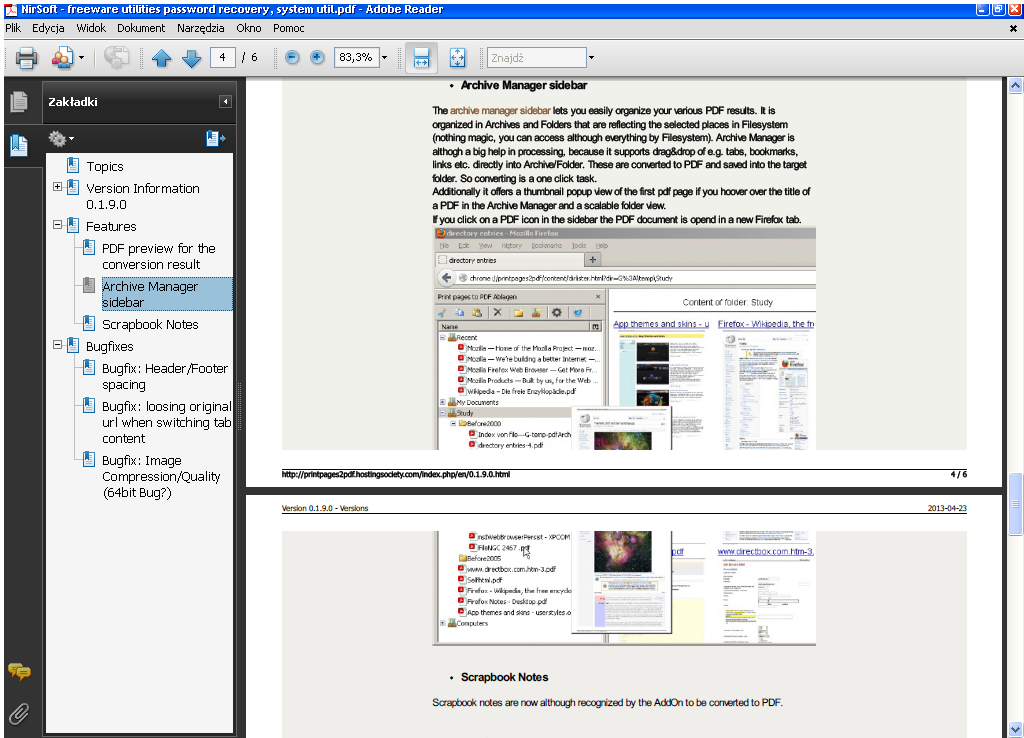Open the Pages panel icon in sidebar
Viewport: 1024px width, 738px height.
19,101
